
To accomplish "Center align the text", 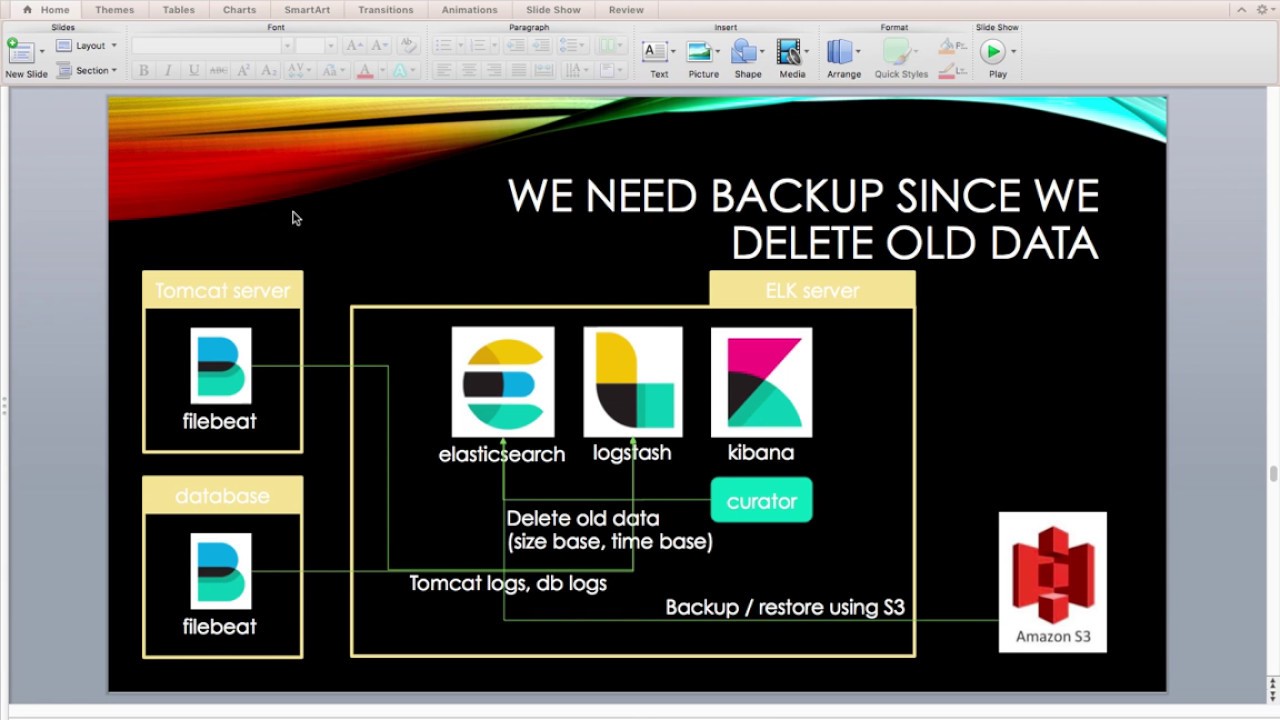I will 468,70.
